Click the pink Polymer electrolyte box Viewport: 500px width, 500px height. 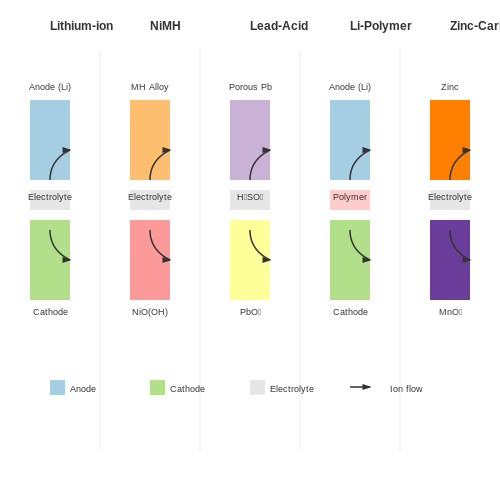click(350, 200)
